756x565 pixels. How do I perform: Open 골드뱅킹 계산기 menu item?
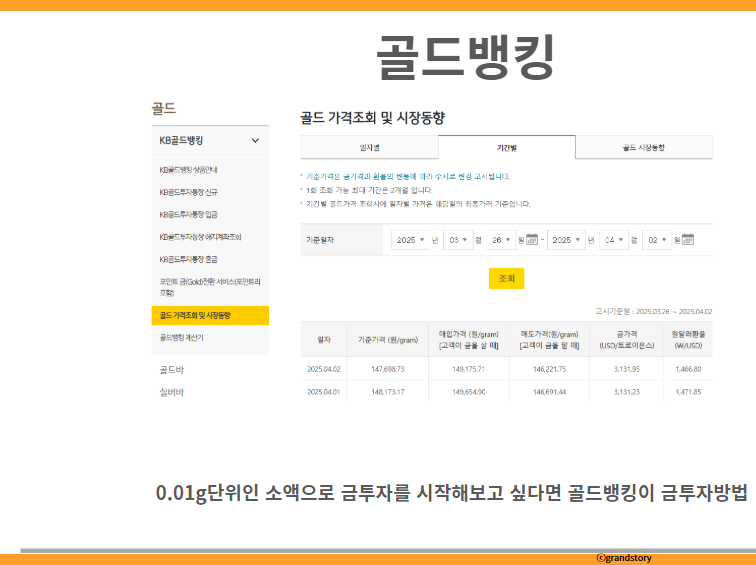pyautogui.click(x=181, y=337)
